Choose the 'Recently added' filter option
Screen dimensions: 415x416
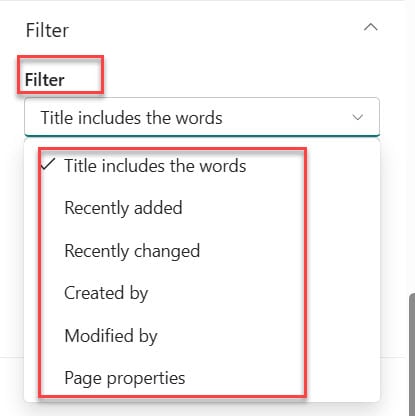coord(202,208)
